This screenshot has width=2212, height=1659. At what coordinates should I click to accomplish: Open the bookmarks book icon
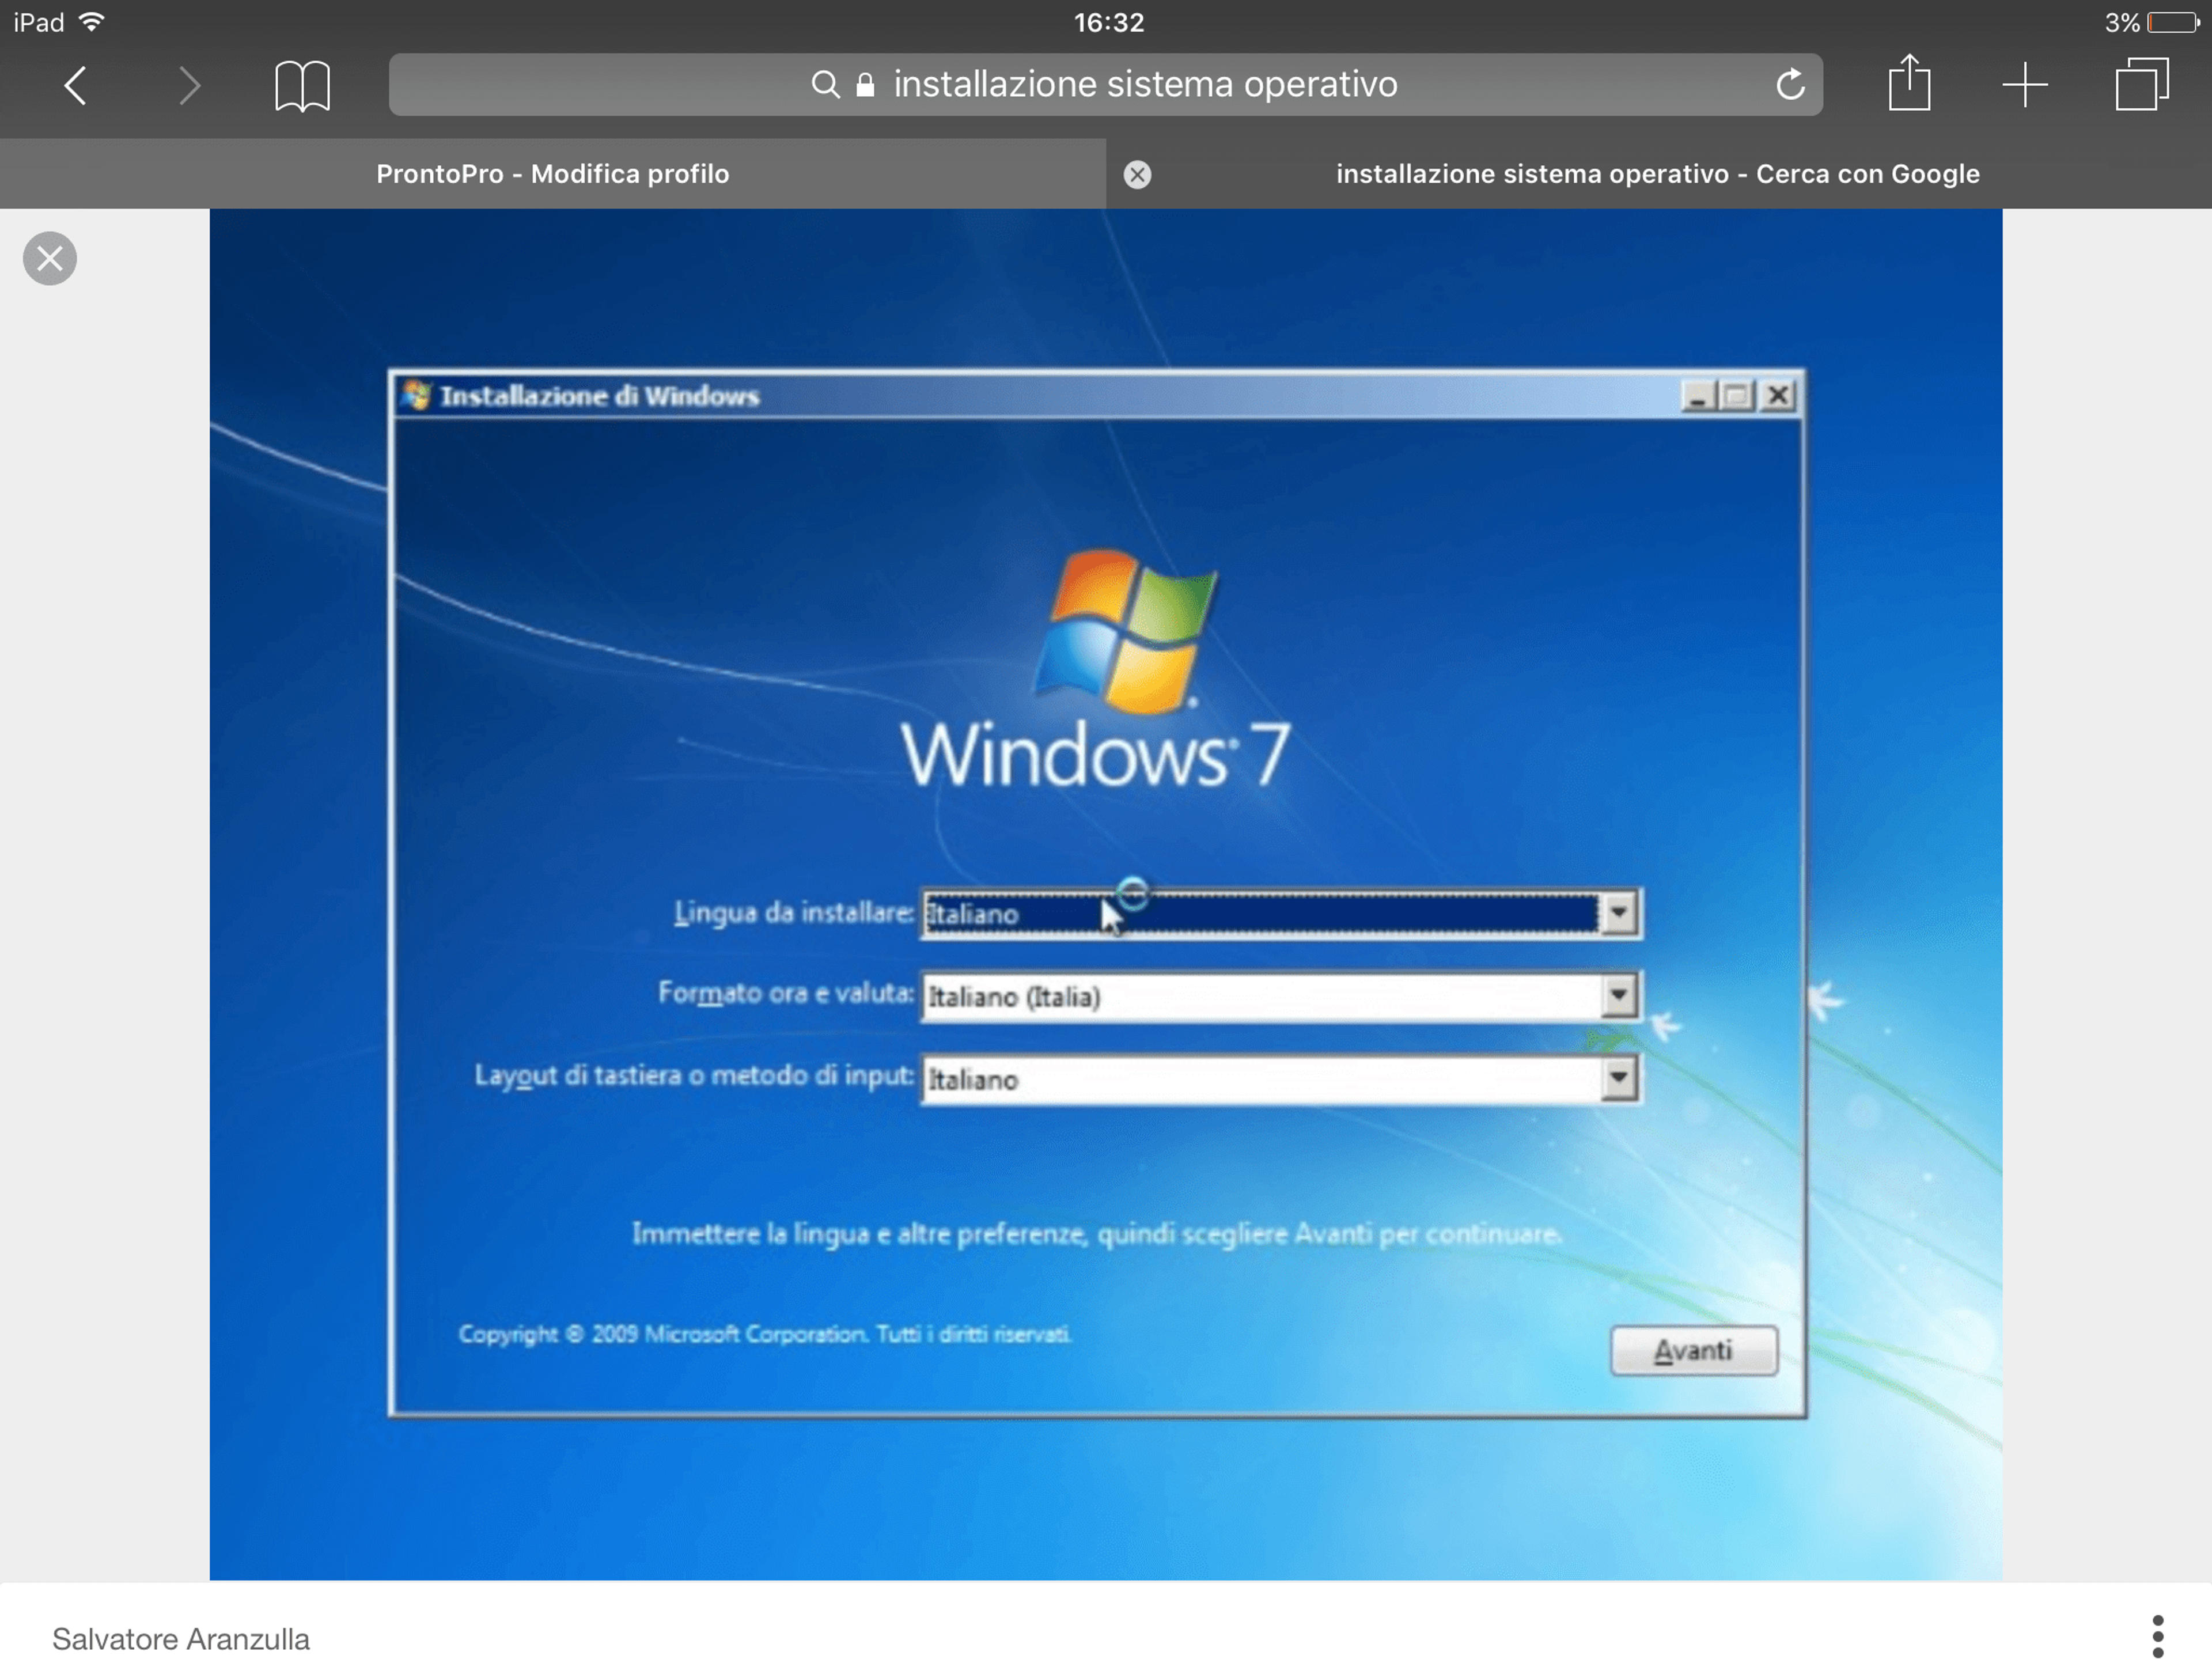[x=302, y=85]
